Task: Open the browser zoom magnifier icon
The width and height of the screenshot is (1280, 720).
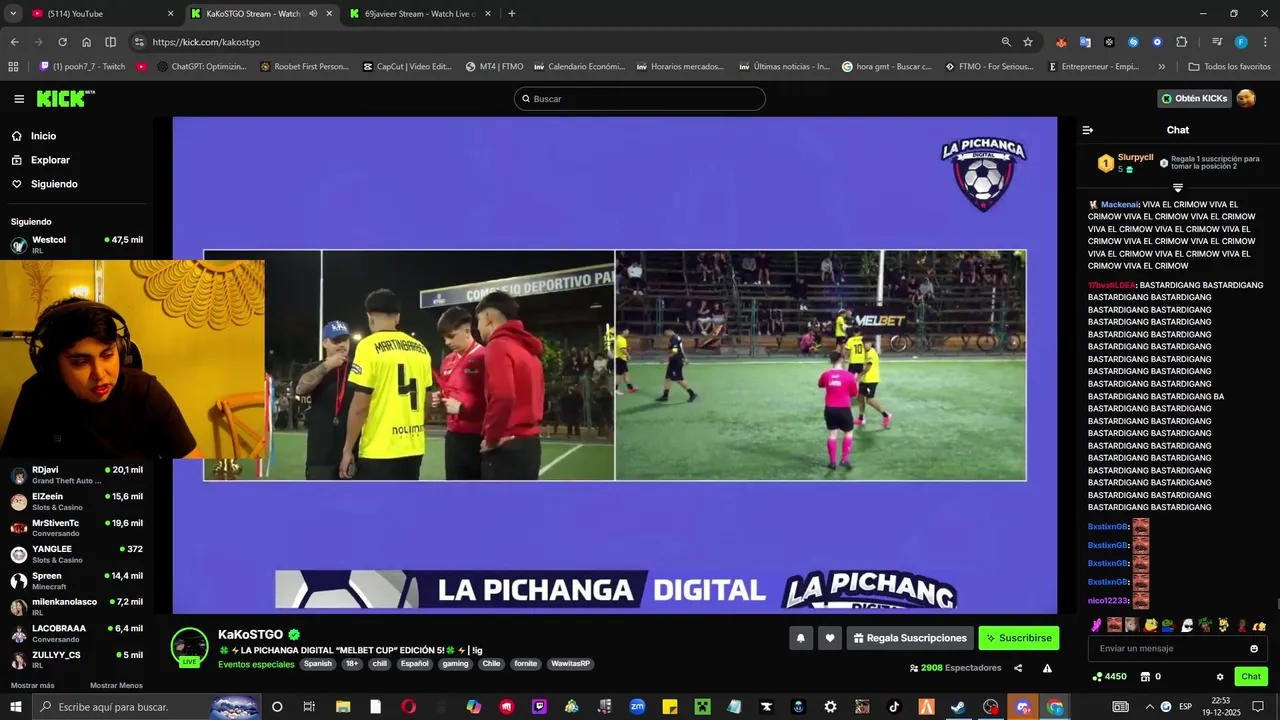Action: [x=1006, y=42]
